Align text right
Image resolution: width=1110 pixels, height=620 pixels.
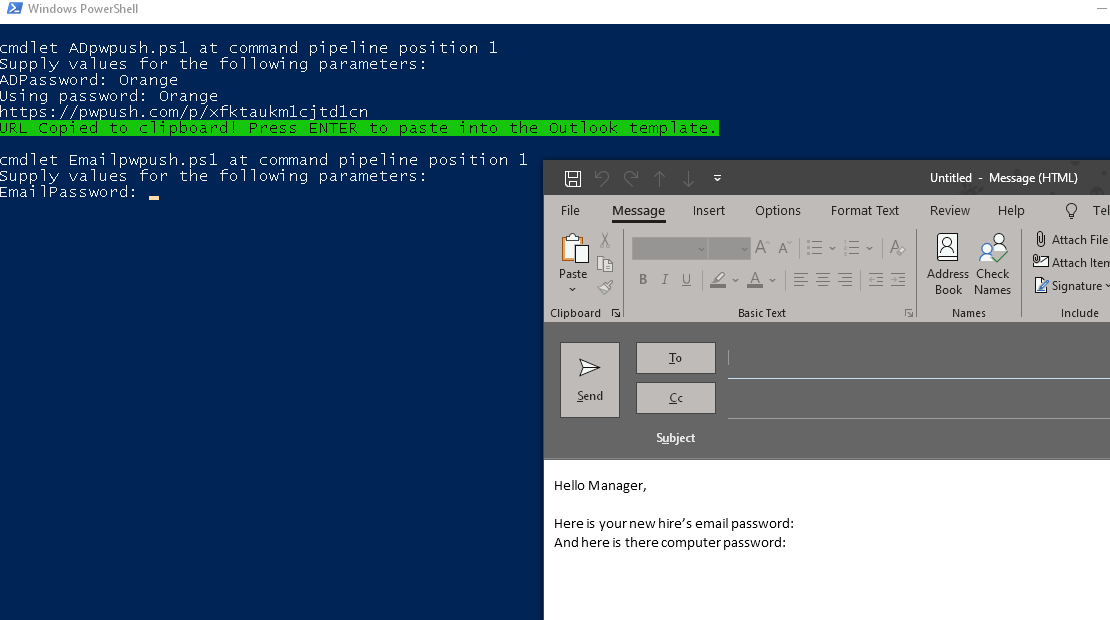[845, 280]
